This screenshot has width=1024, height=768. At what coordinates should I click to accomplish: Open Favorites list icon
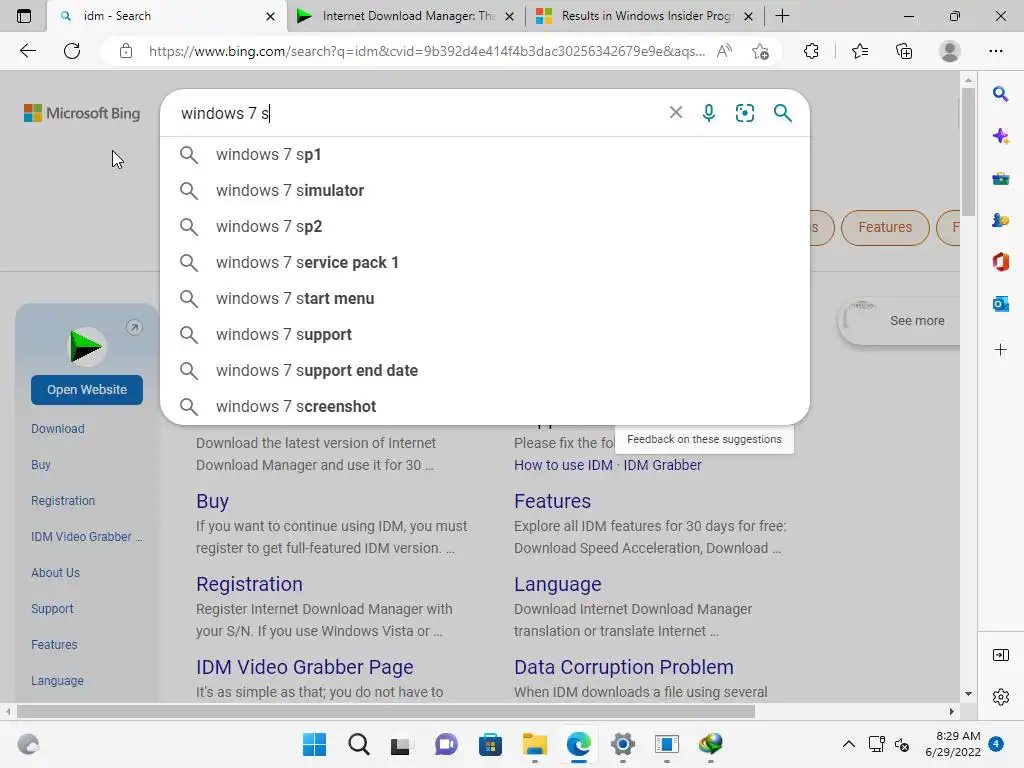point(860,51)
